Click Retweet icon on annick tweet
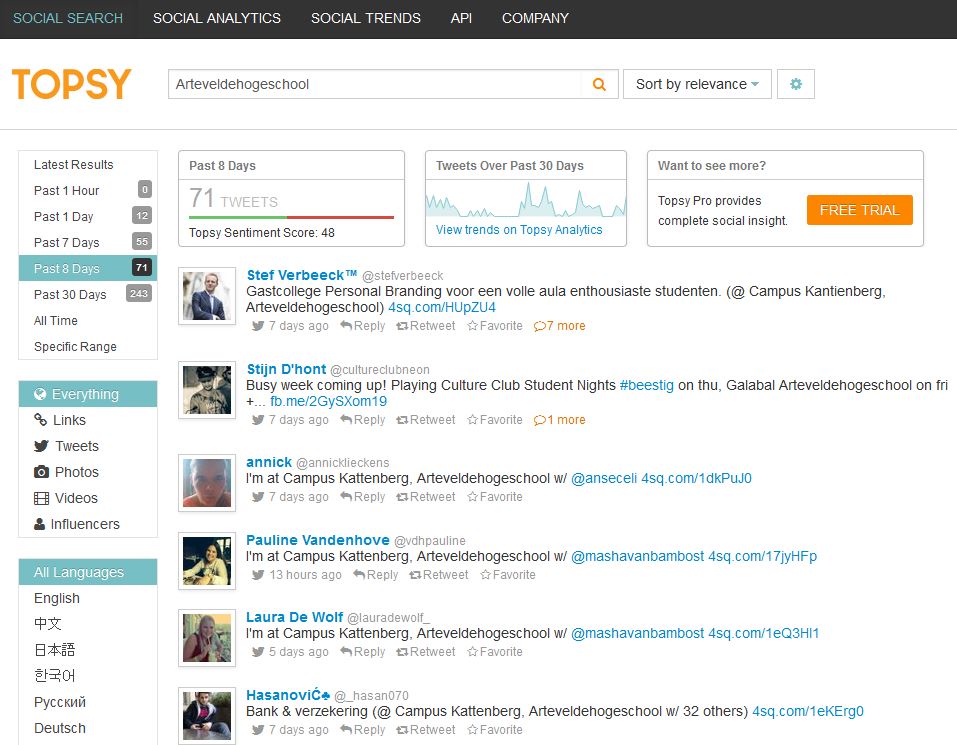This screenshot has width=957, height=745. [402, 497]
